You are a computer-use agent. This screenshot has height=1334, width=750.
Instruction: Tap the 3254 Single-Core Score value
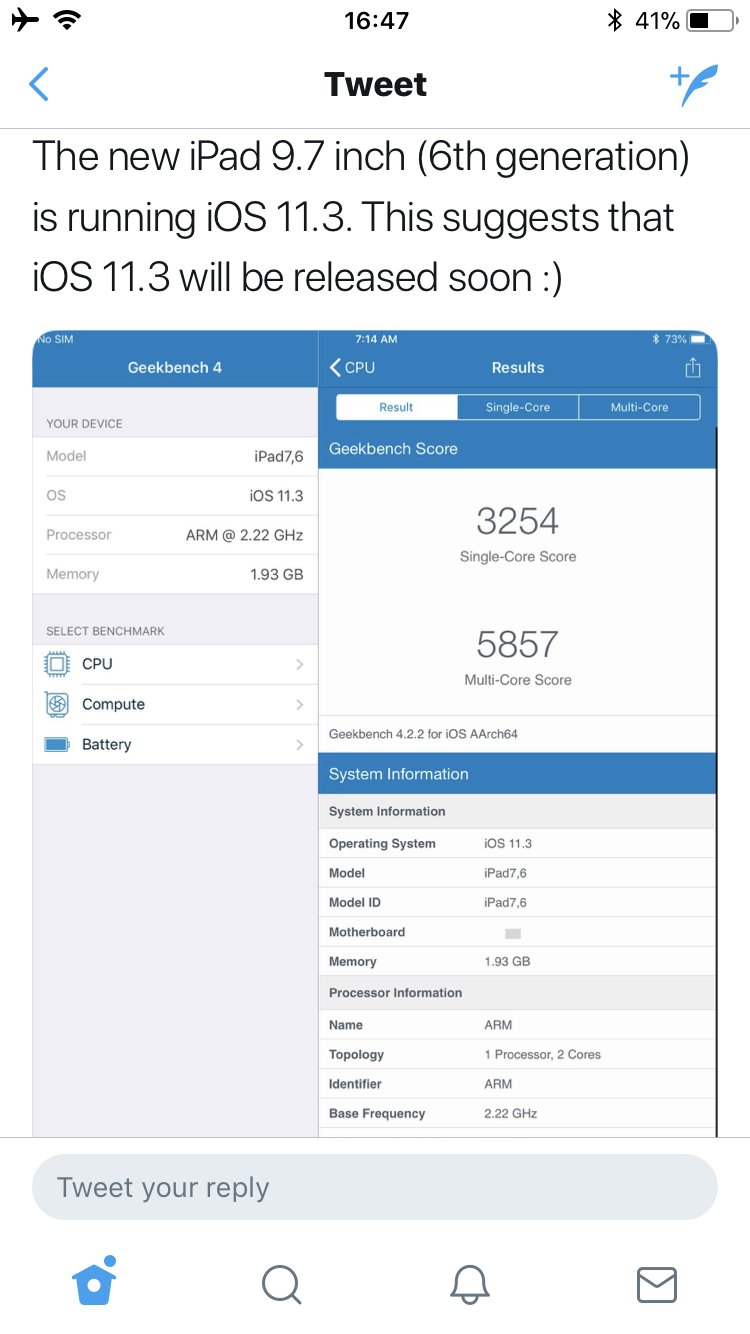517,521
